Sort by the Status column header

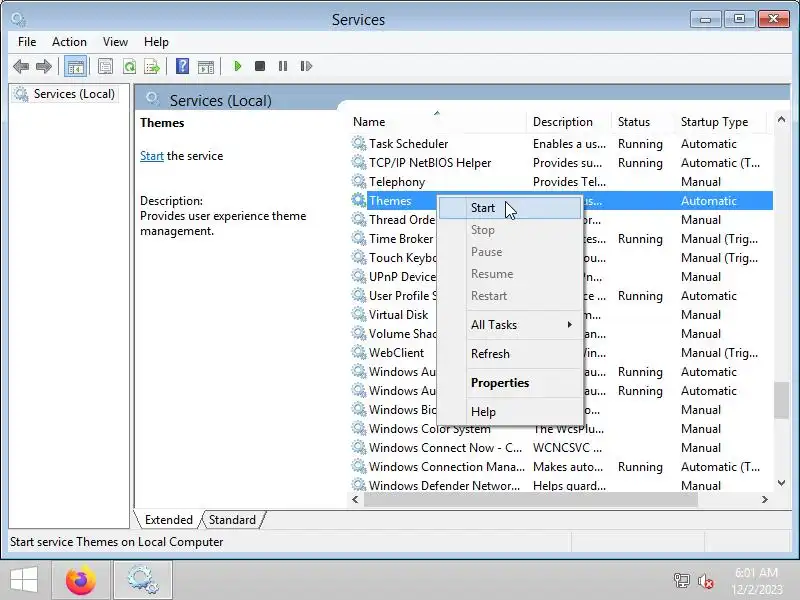click(643, 122)
